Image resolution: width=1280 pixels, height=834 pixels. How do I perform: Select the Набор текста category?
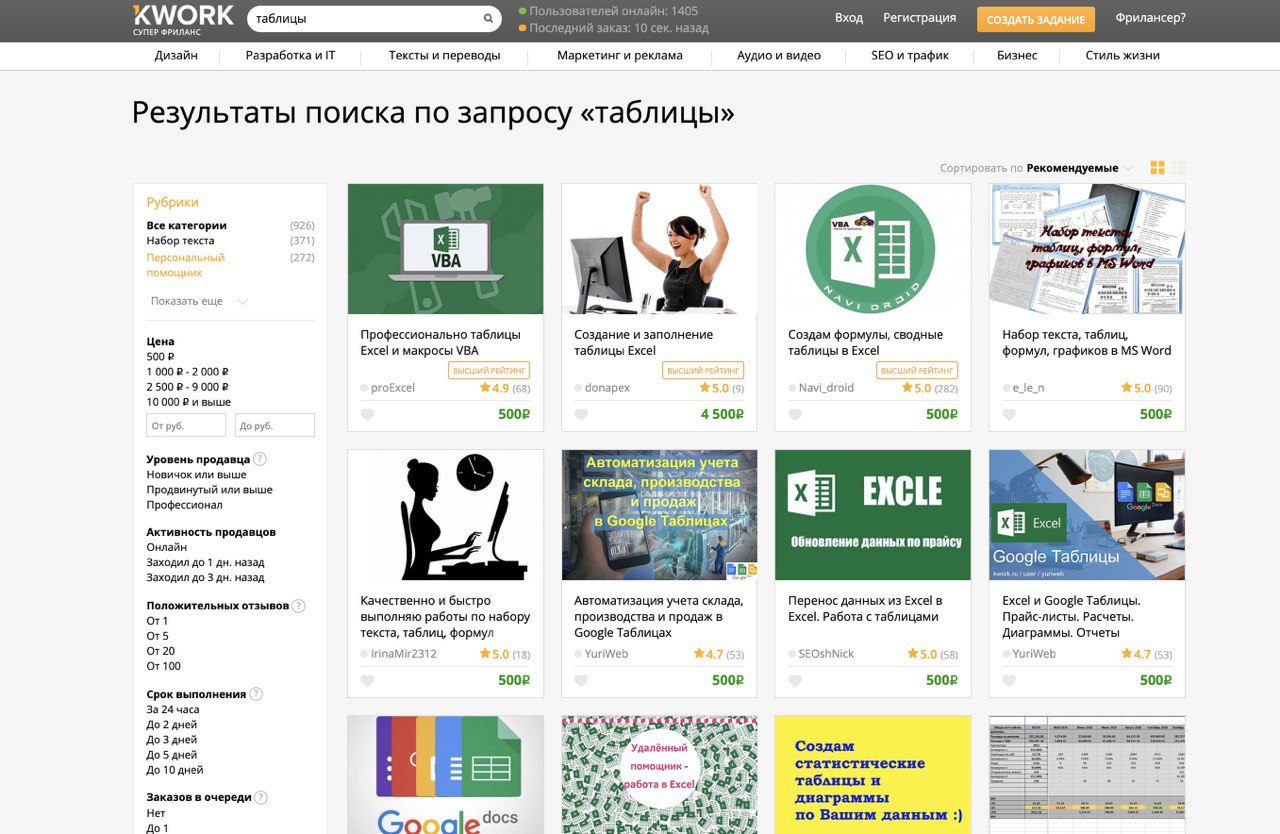180,241
